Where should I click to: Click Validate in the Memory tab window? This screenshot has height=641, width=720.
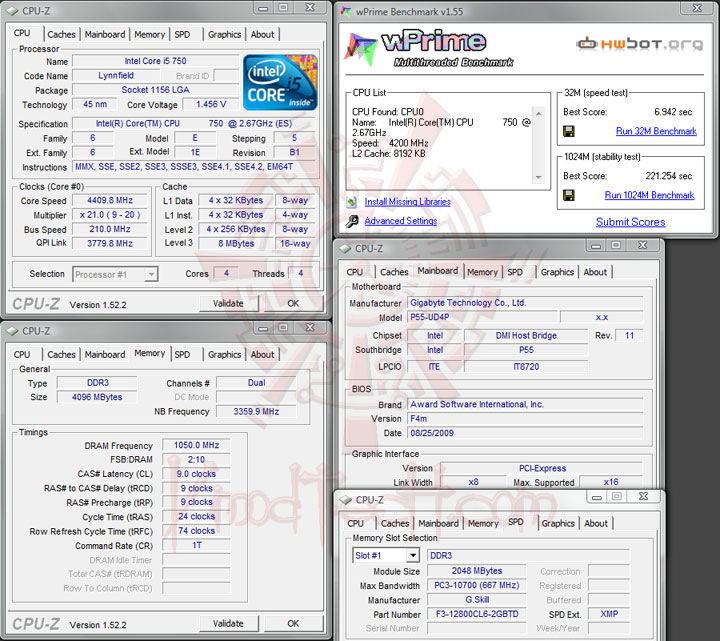229,624
